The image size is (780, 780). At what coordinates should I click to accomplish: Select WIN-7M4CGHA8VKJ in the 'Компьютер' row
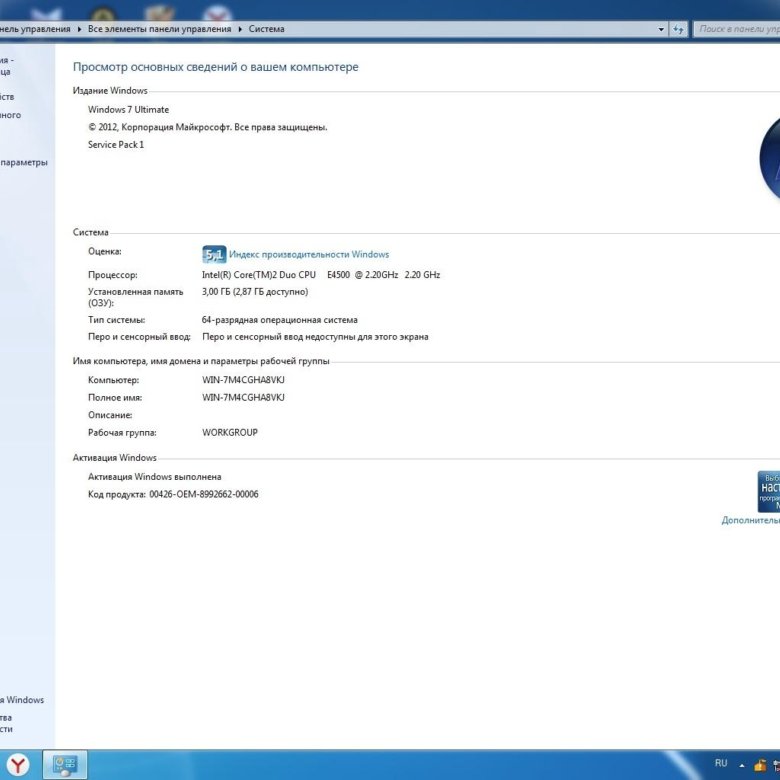click(243, 380)
